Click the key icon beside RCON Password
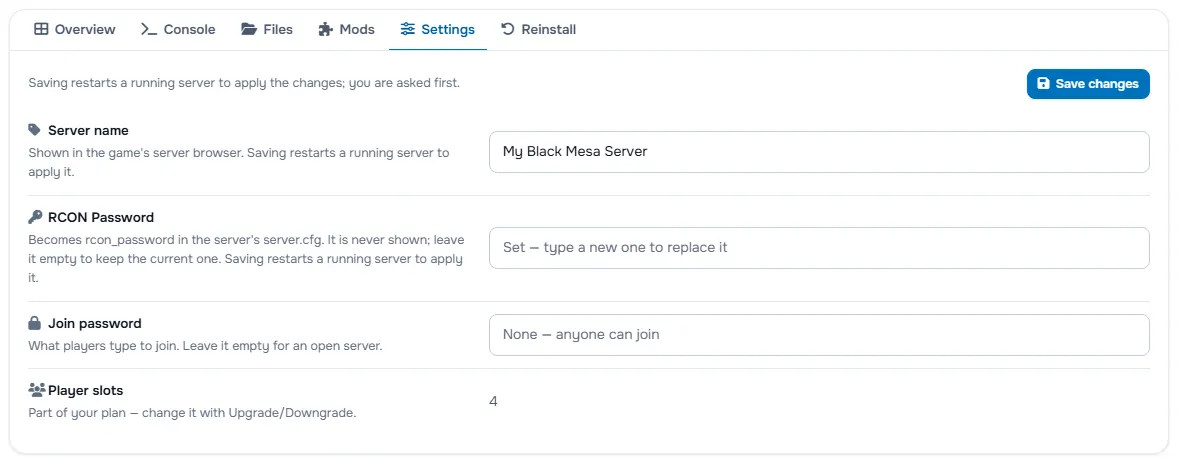Viewport: 1178px width, 464px height. coord(35,217)
